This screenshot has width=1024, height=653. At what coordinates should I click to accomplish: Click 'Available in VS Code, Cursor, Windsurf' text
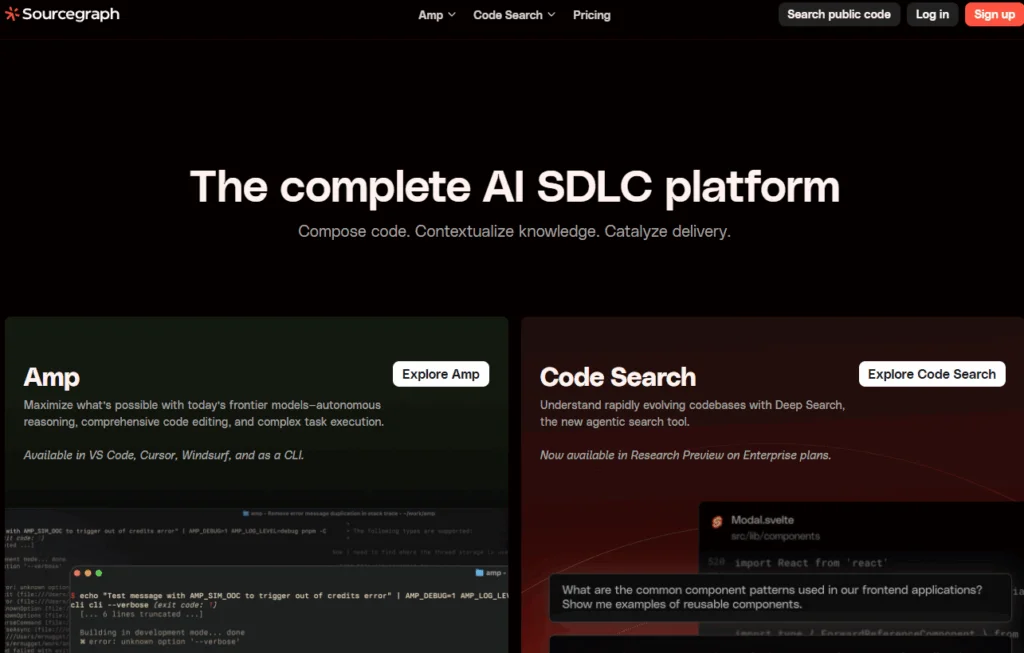[164, 455]
